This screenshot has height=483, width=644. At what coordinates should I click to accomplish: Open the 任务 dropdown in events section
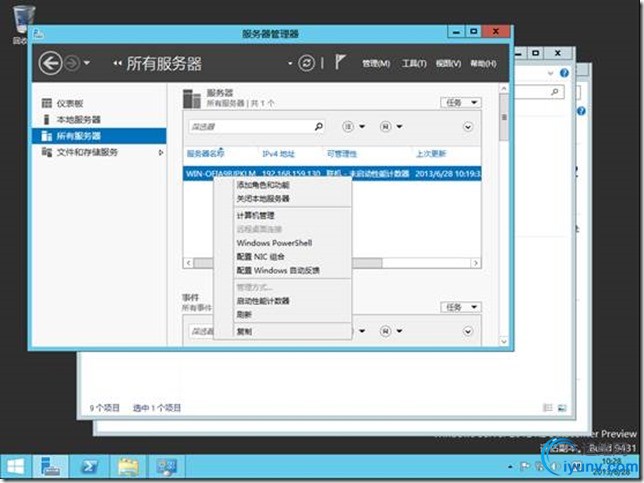pos(460,307)
